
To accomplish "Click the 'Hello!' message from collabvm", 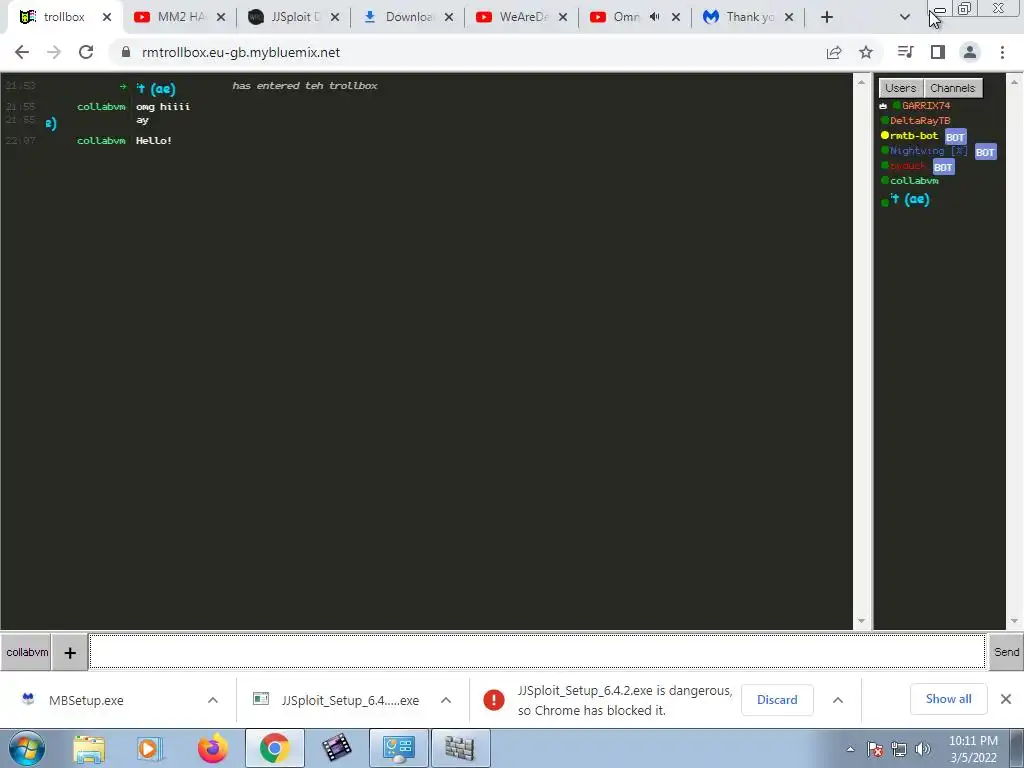I will click(x=153, y=140).
